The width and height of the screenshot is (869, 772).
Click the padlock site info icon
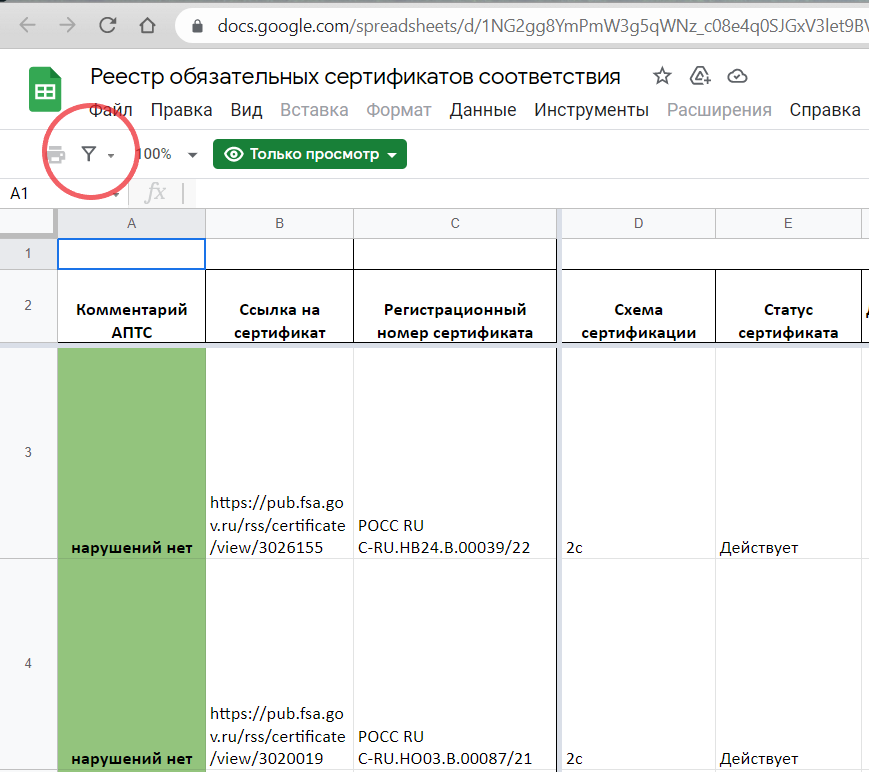(x=197, y=26)
